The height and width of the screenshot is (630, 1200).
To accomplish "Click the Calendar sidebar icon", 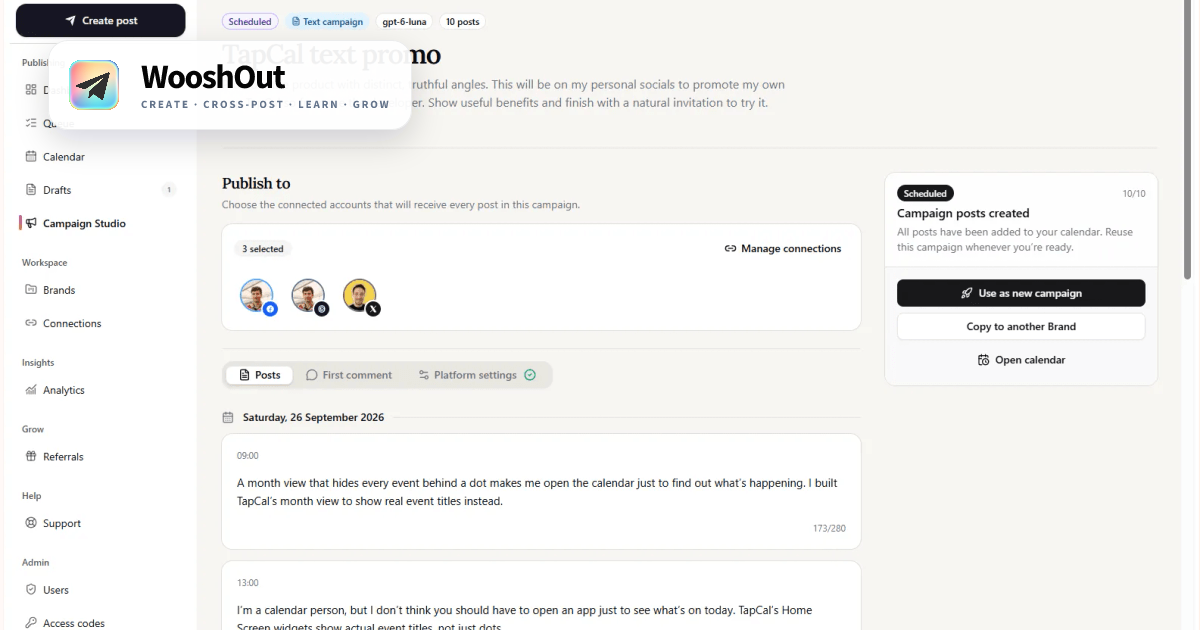I will [x=31, y=157].
